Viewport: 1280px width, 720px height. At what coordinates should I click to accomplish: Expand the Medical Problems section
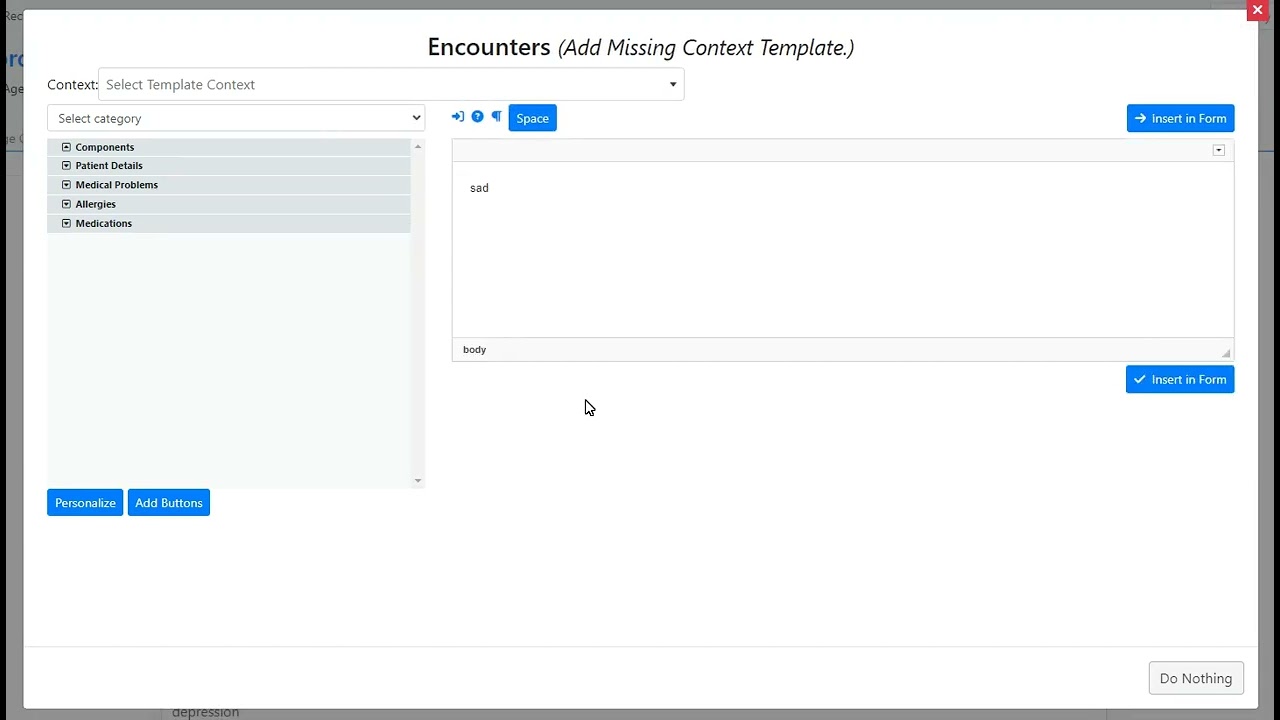(66, 185)
